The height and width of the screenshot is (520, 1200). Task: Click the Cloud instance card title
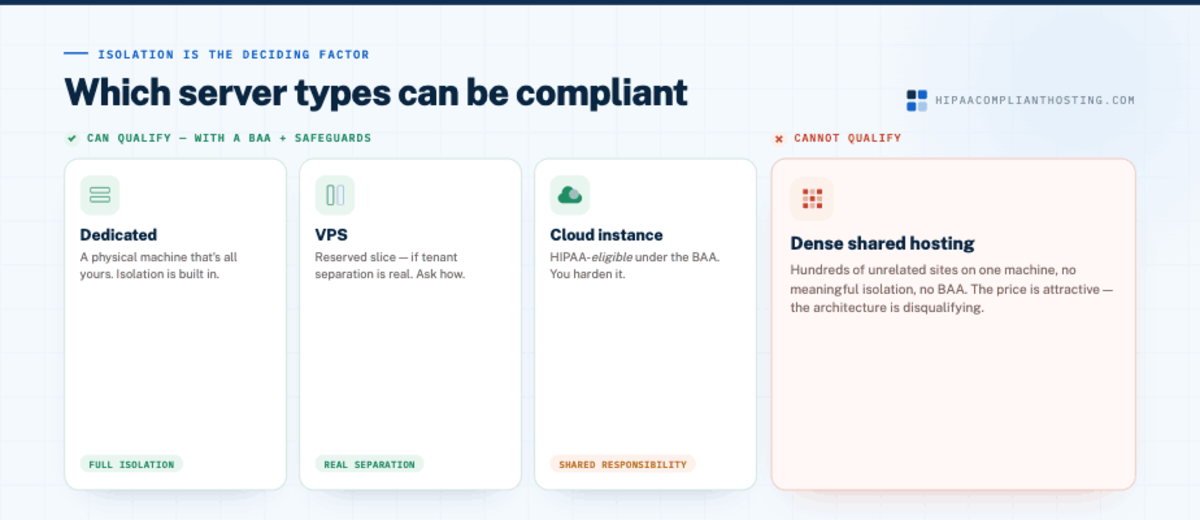click(606, 235)
